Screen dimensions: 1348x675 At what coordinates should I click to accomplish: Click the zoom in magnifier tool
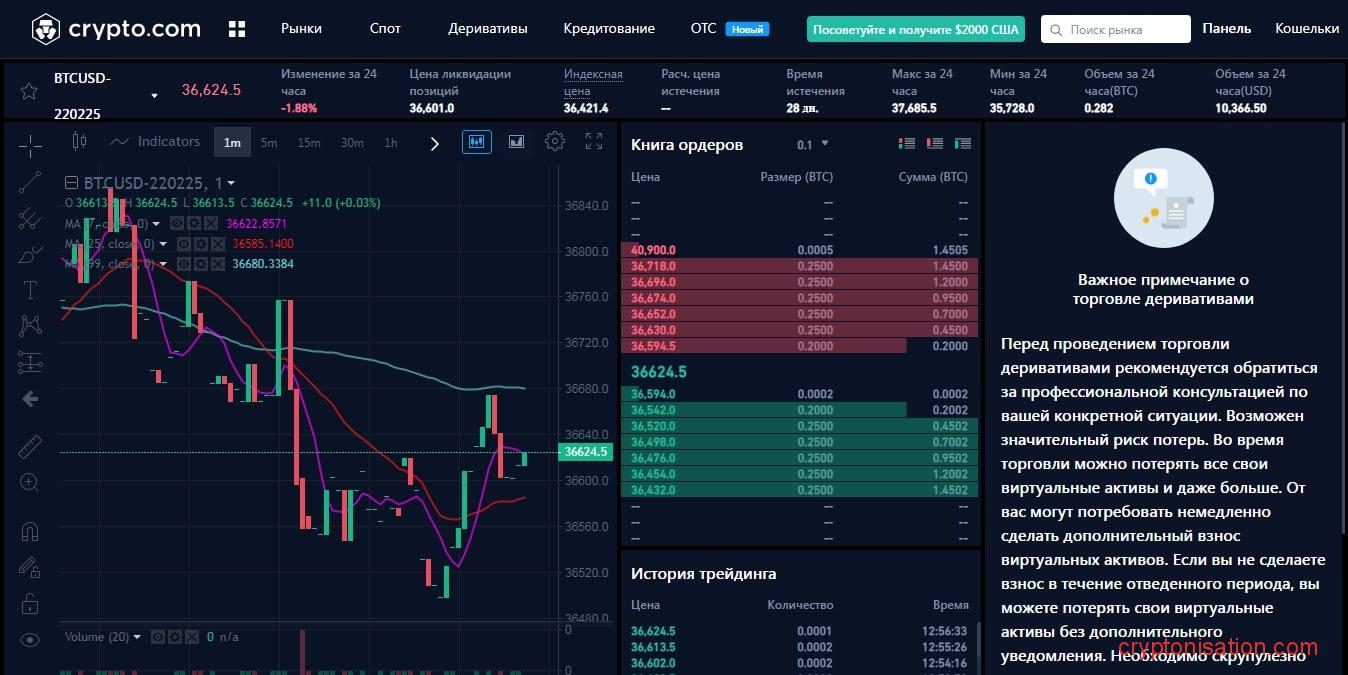(30, 482)
